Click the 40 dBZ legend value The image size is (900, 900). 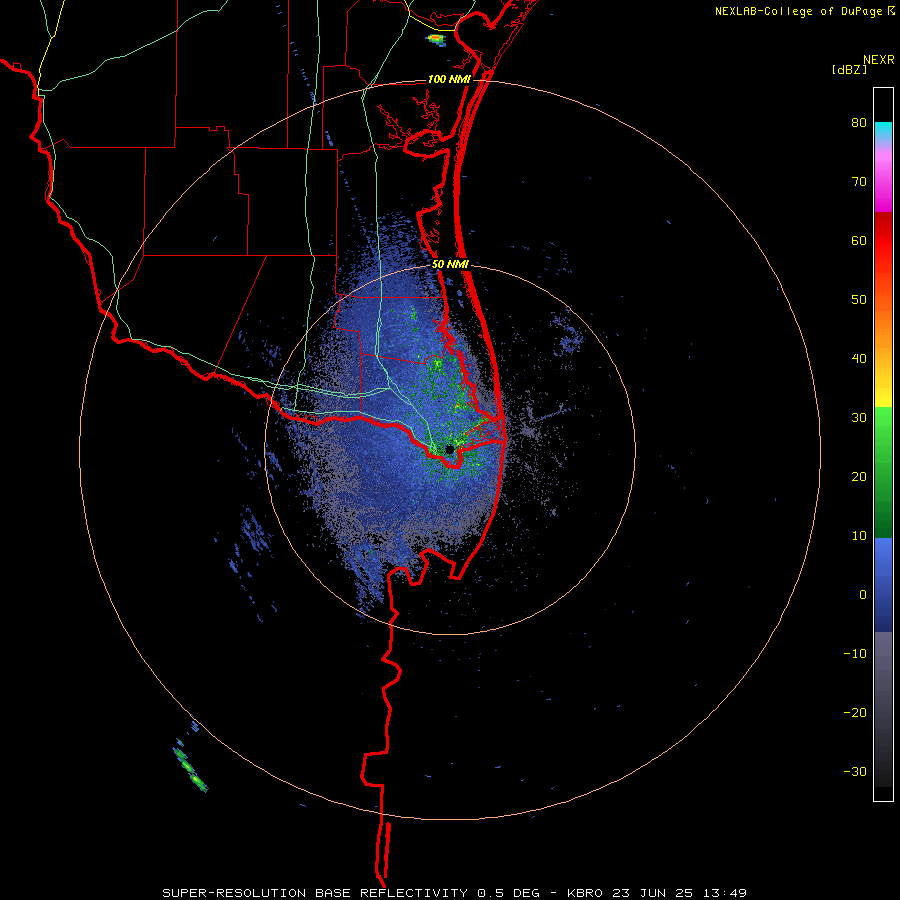click(x=859, y=359)
